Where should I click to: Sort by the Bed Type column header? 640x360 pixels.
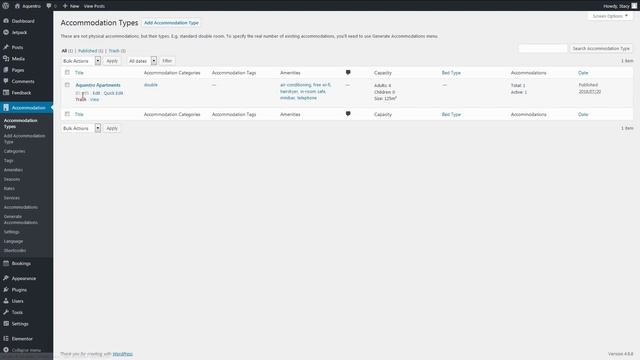click(x=451, y=73)
